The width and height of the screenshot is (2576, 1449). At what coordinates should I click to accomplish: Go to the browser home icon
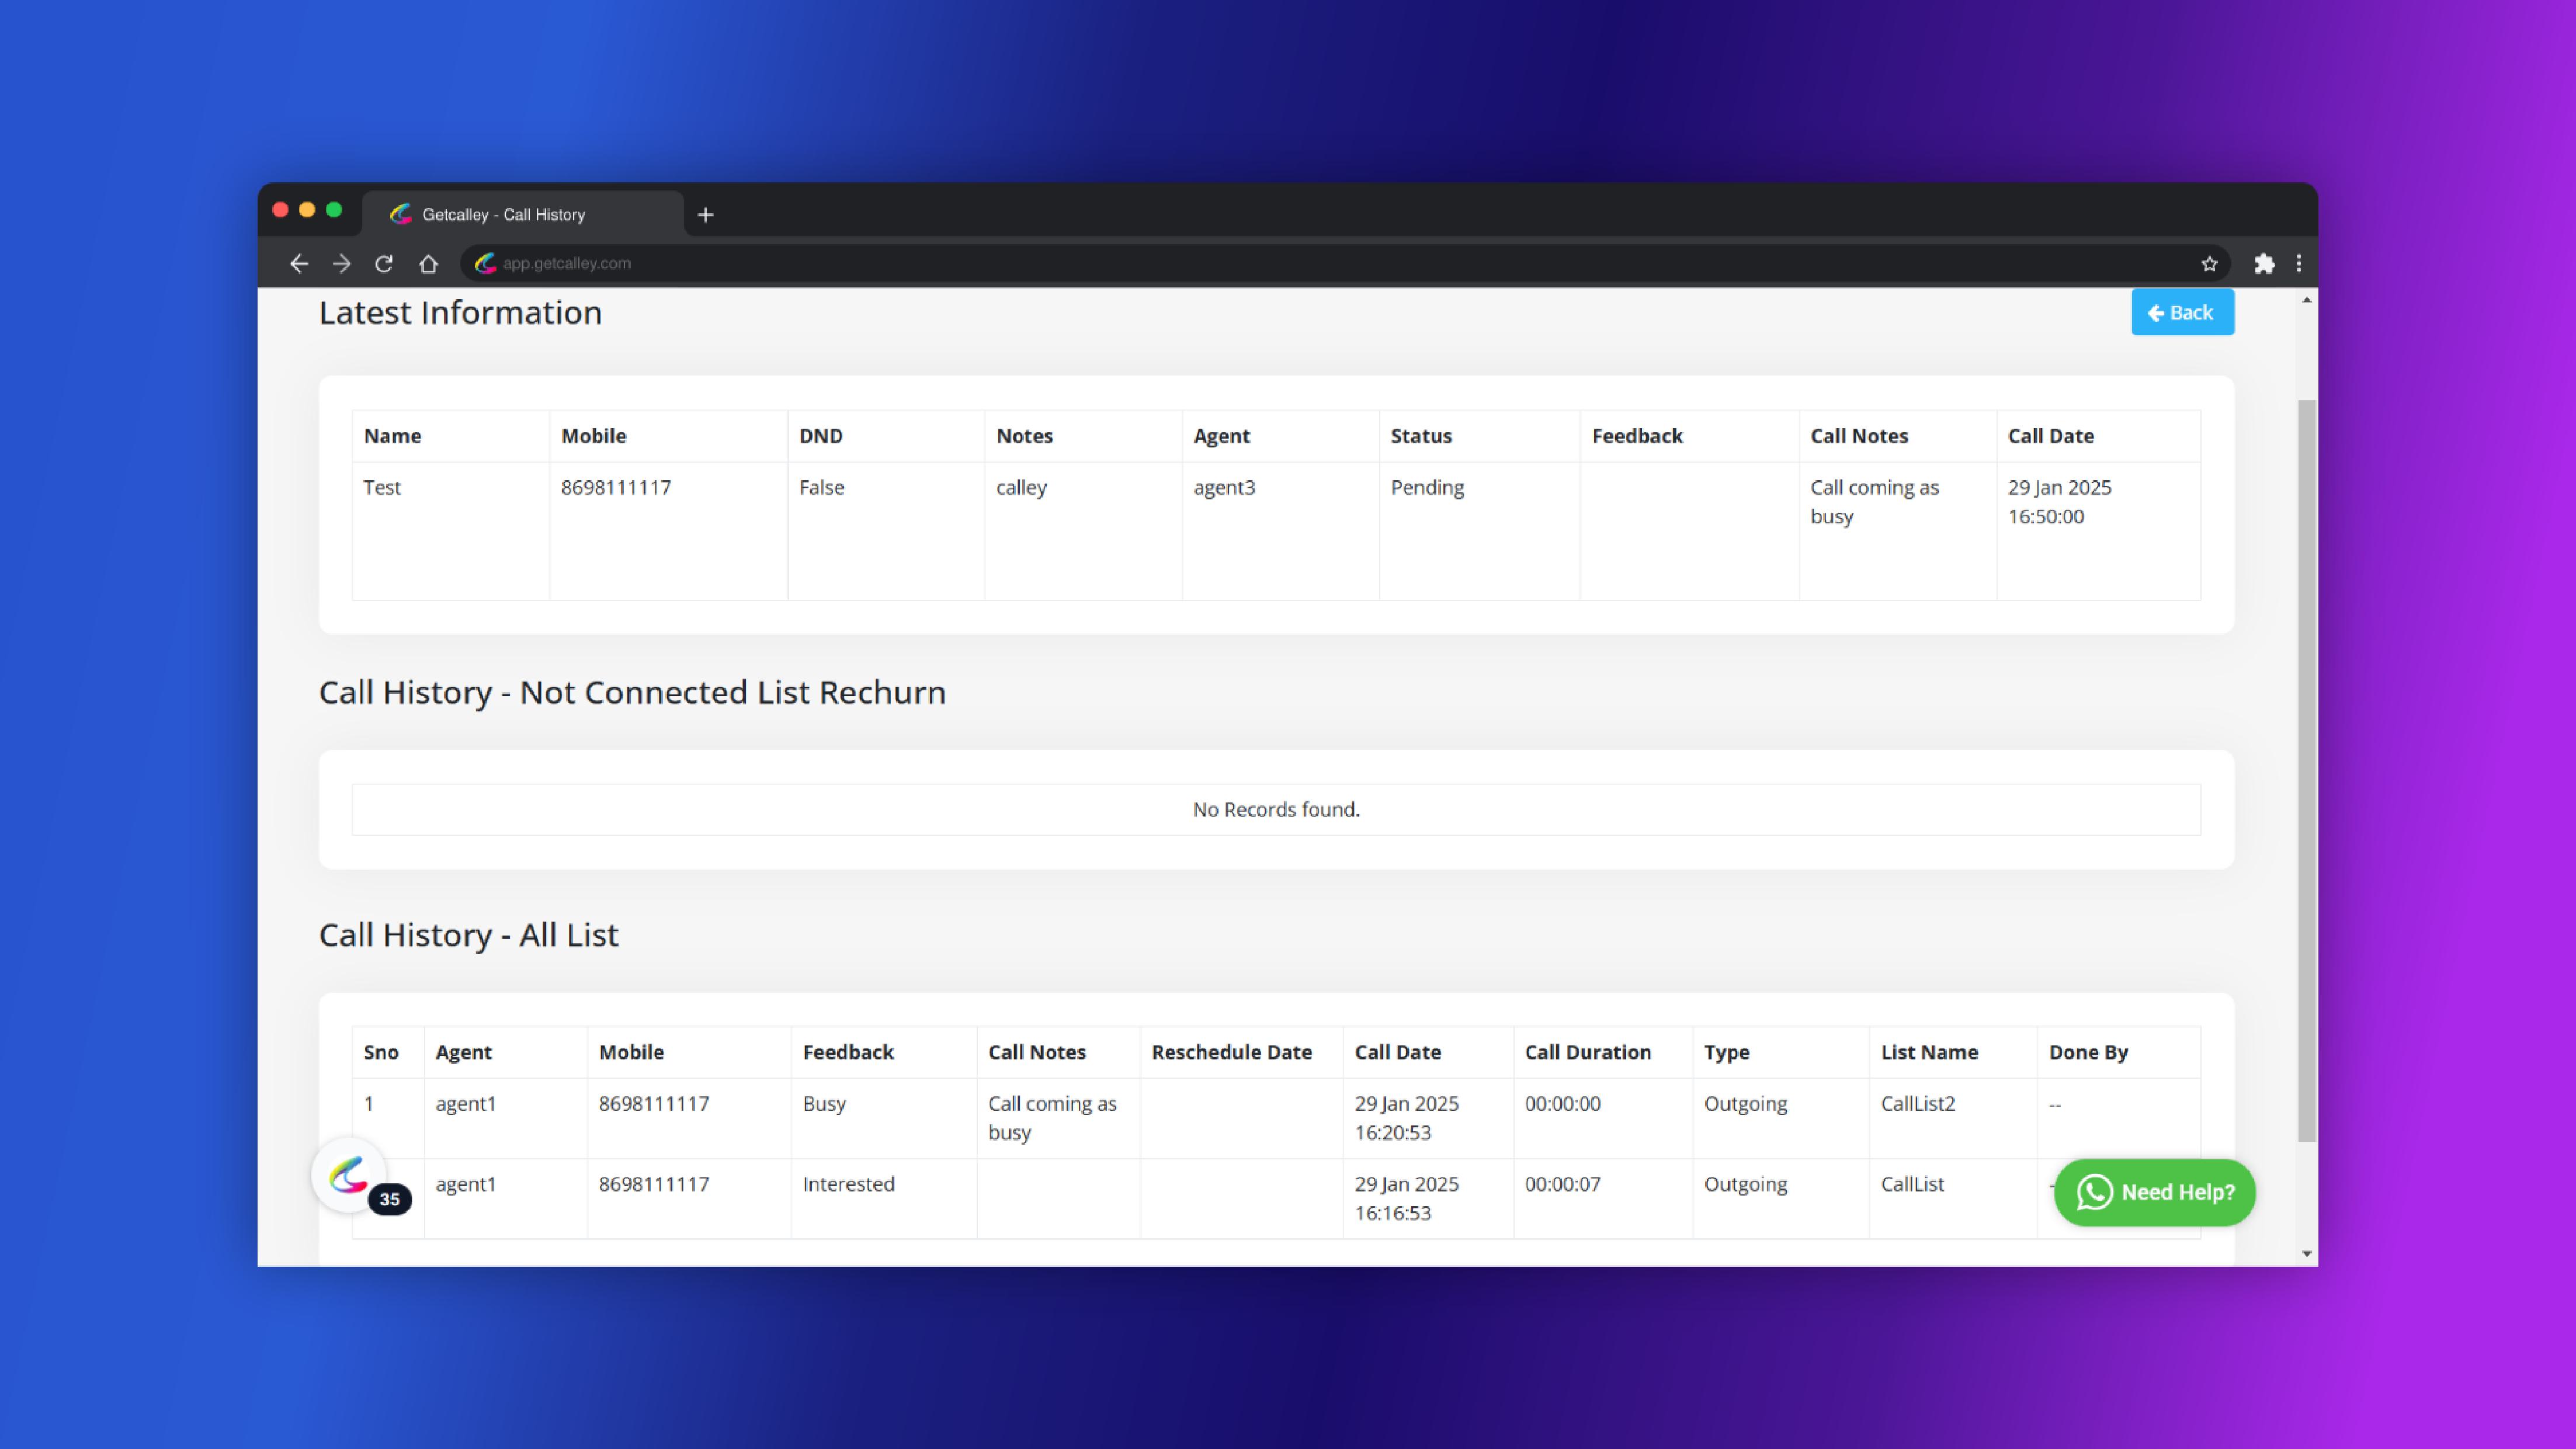click(429, 264)
